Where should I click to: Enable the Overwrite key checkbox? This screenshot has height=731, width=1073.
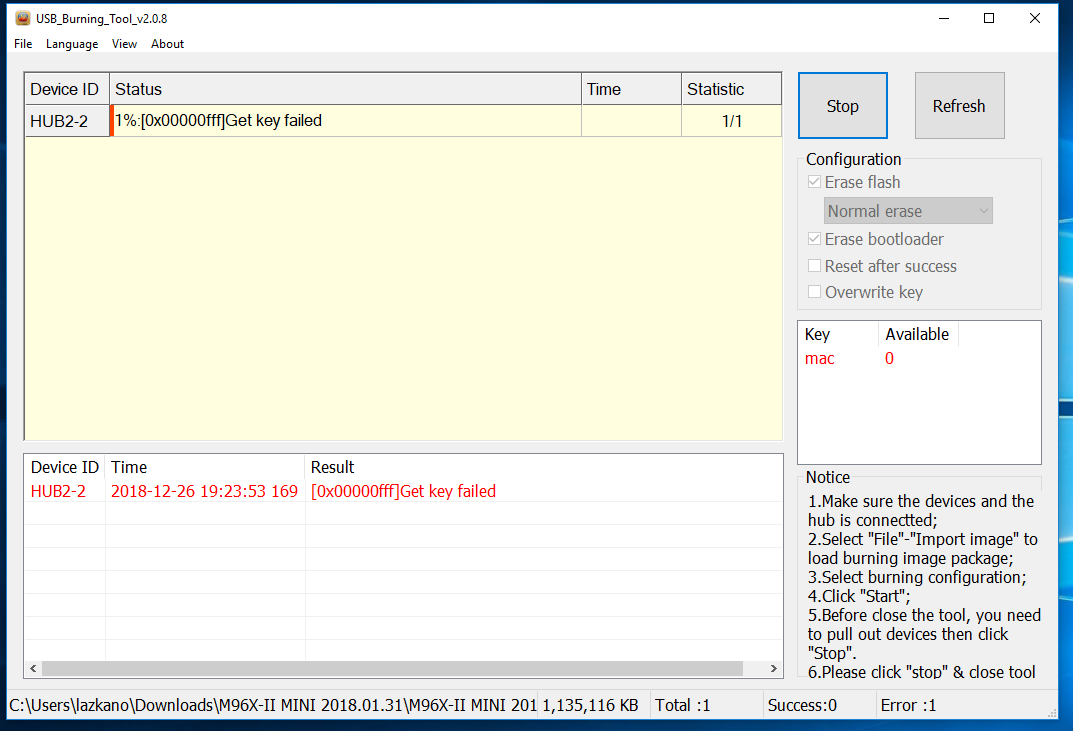[816, 292]
